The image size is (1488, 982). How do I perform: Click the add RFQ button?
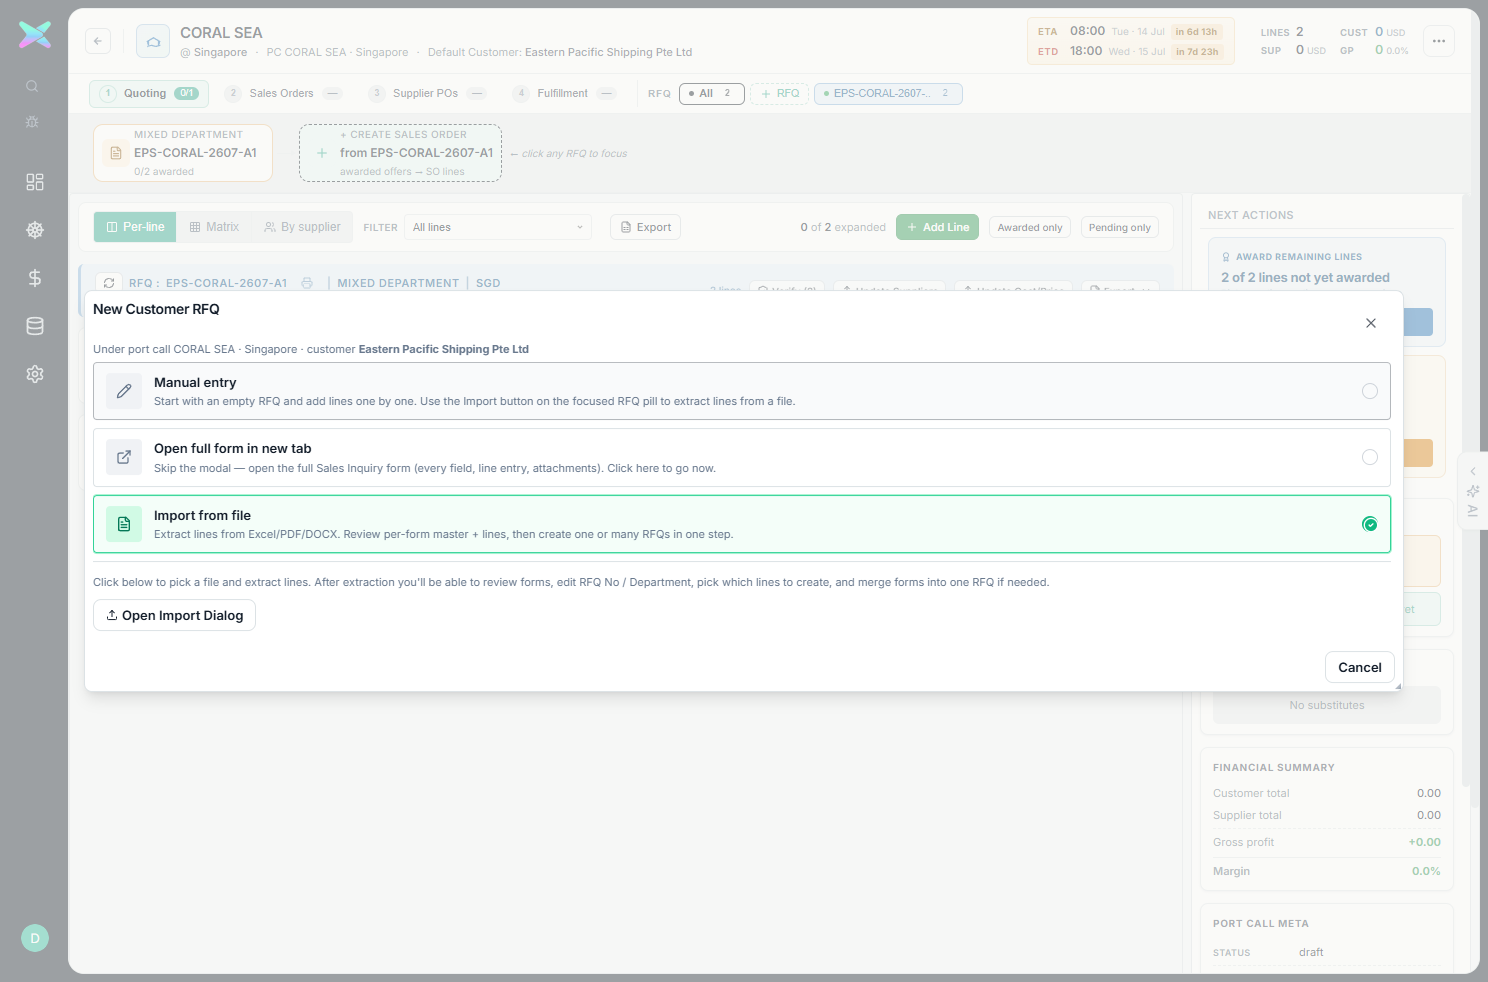[x=780, y=93]
